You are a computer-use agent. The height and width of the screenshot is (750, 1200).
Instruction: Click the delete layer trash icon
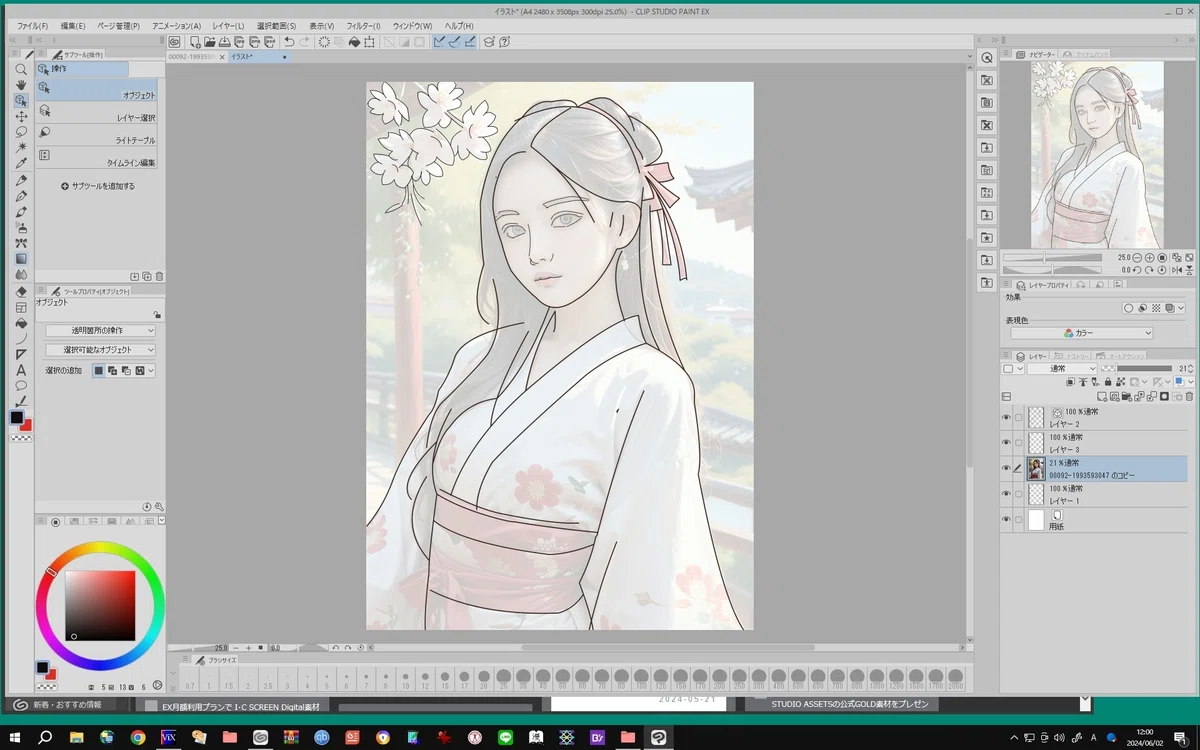(x=1189, y=396)
